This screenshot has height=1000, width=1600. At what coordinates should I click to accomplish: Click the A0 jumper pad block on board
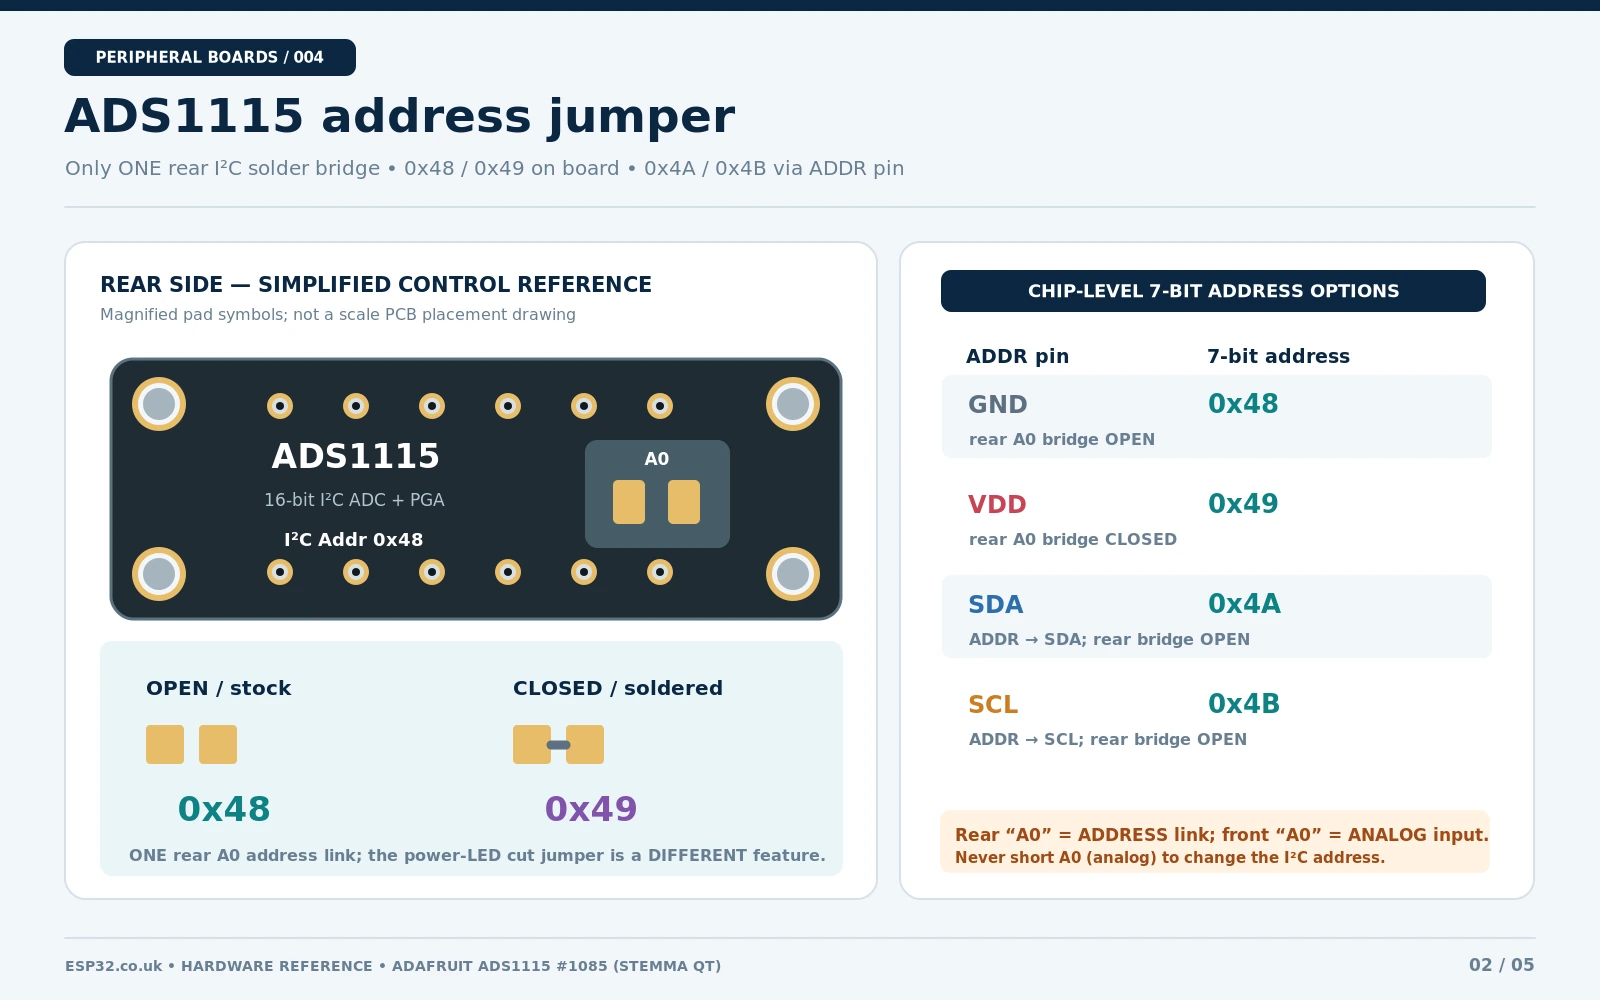657,494
